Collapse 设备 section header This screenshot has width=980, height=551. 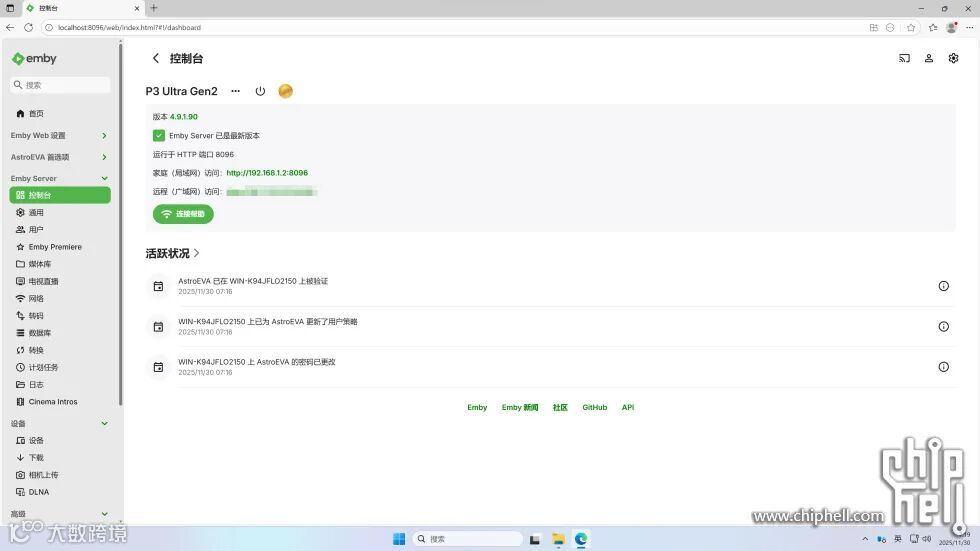(x=60, y=424)
